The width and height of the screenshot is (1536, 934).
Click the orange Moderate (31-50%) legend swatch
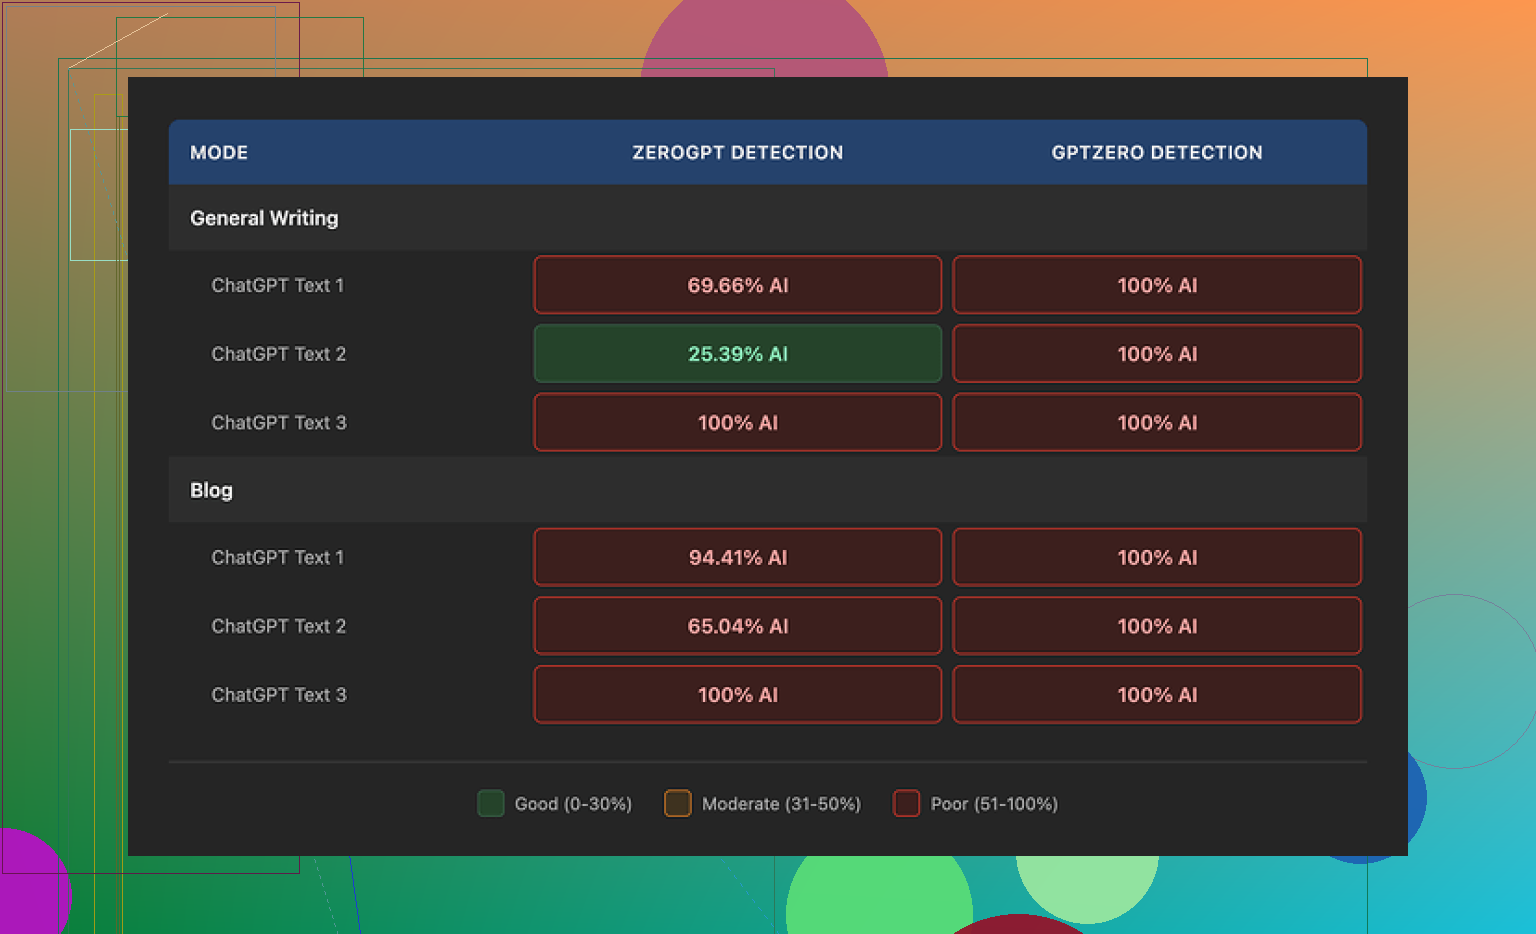[678, 803]
